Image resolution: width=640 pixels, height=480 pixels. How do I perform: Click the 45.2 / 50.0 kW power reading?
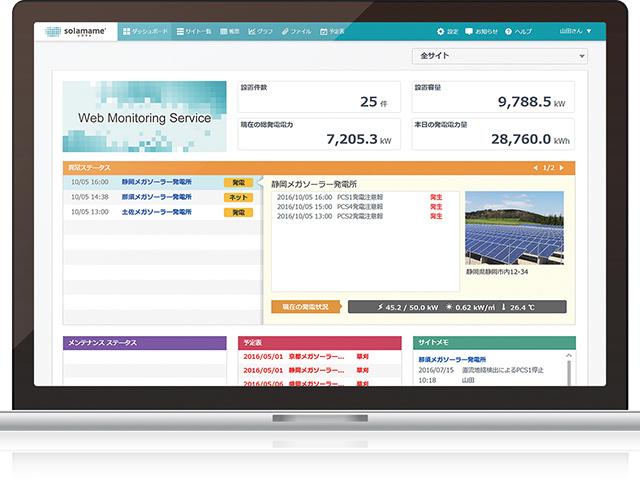tap(407, 307)
